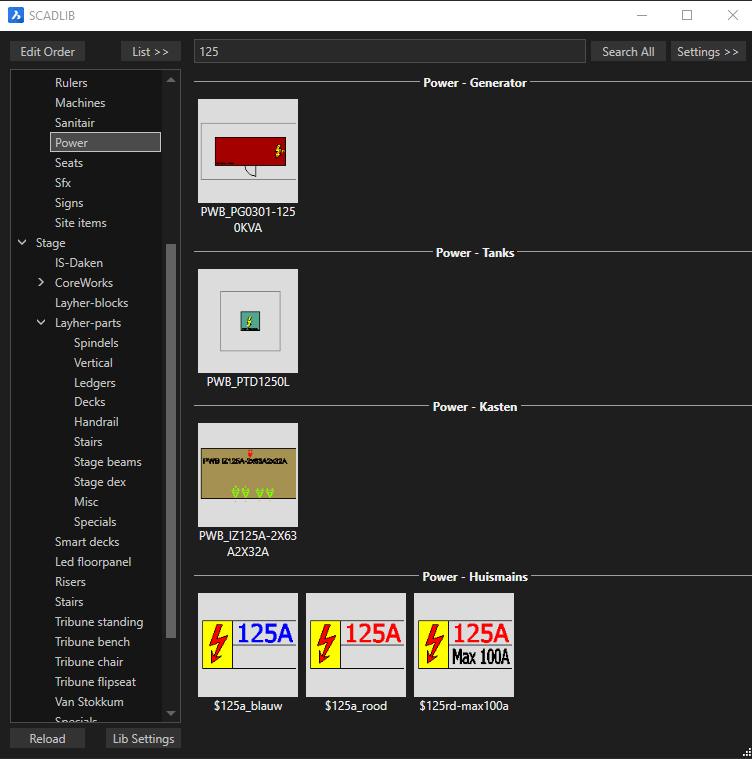Image resolution: width=752 pixels, height=759 pixels.
Task: Expand the CoreWorks tree node
Action: click(x=42, y=283)
